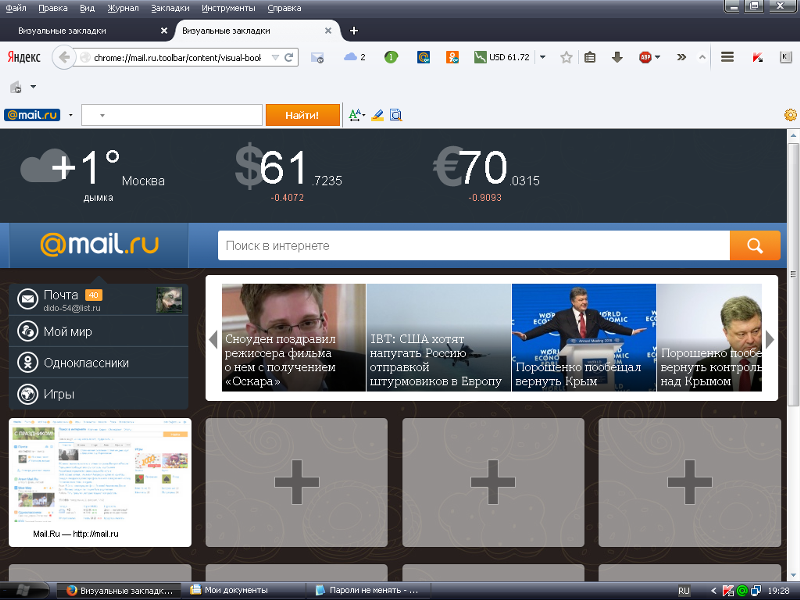Click the highlighter tool in Mail.ru toolbar
This screenshot has width=800, height=600.
(377, 115)
